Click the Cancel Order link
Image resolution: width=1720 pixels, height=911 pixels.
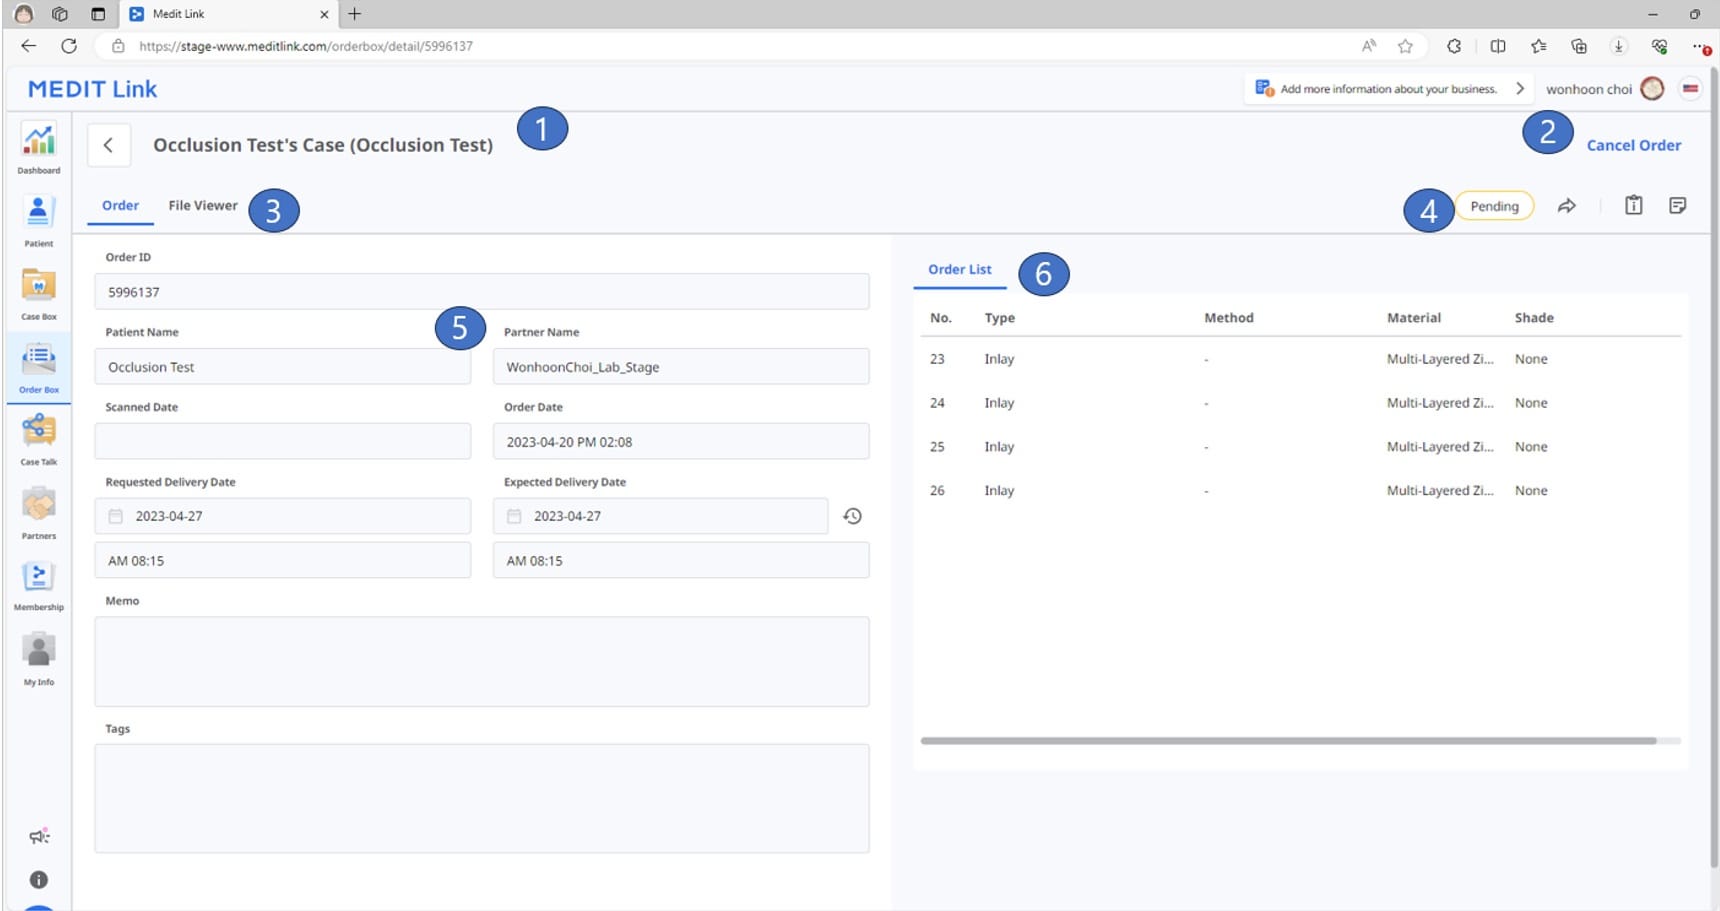click(x=1633, y=145)
